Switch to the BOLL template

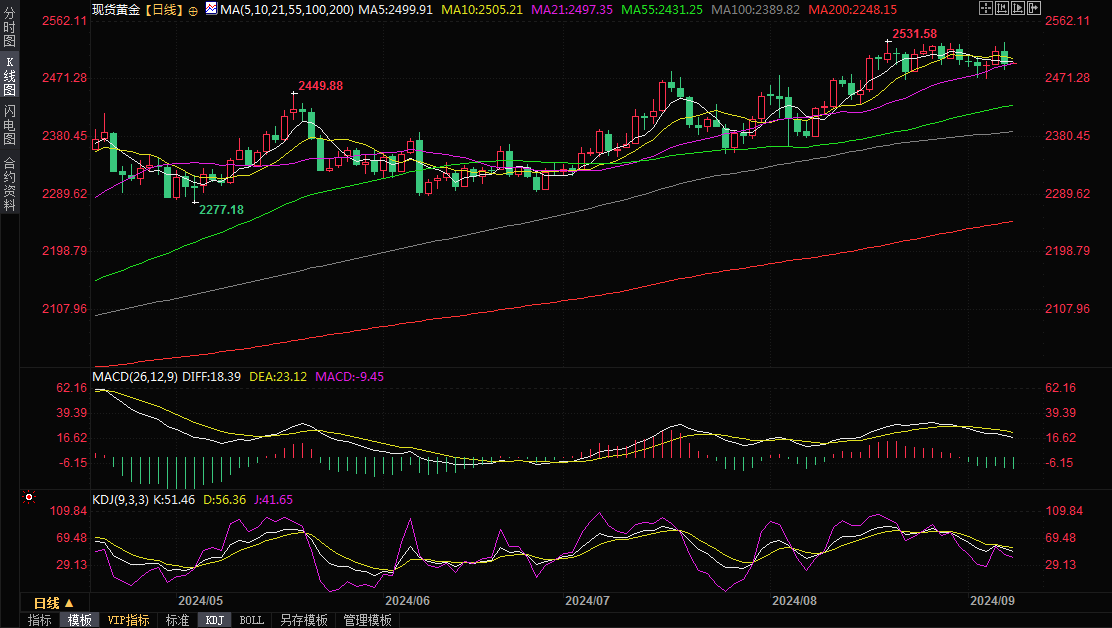coord(252,620)
